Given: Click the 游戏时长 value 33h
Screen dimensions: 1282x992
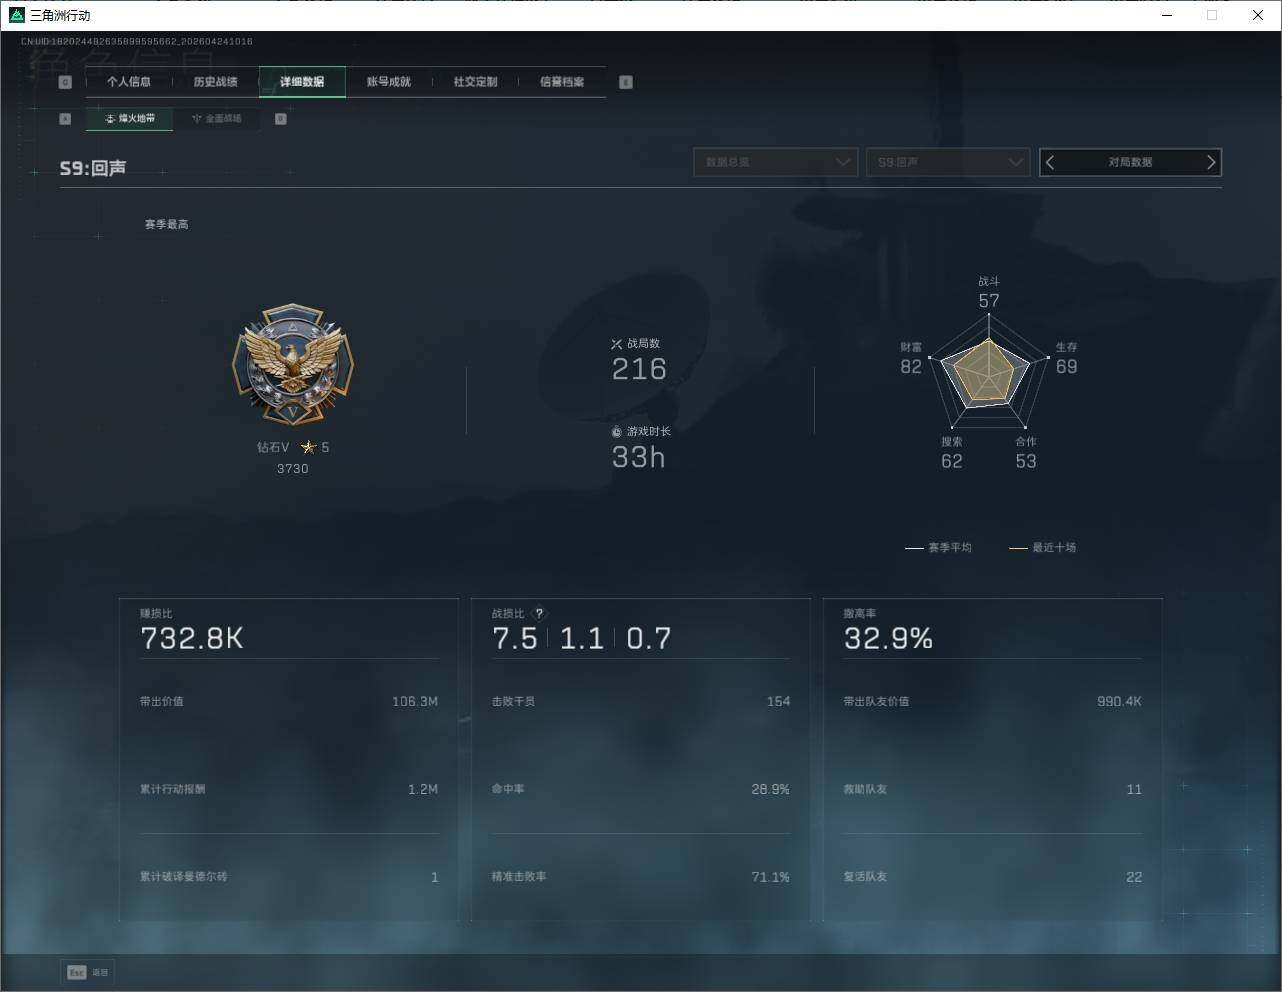Looking at the screenshot, I should [x=638, y=458].
